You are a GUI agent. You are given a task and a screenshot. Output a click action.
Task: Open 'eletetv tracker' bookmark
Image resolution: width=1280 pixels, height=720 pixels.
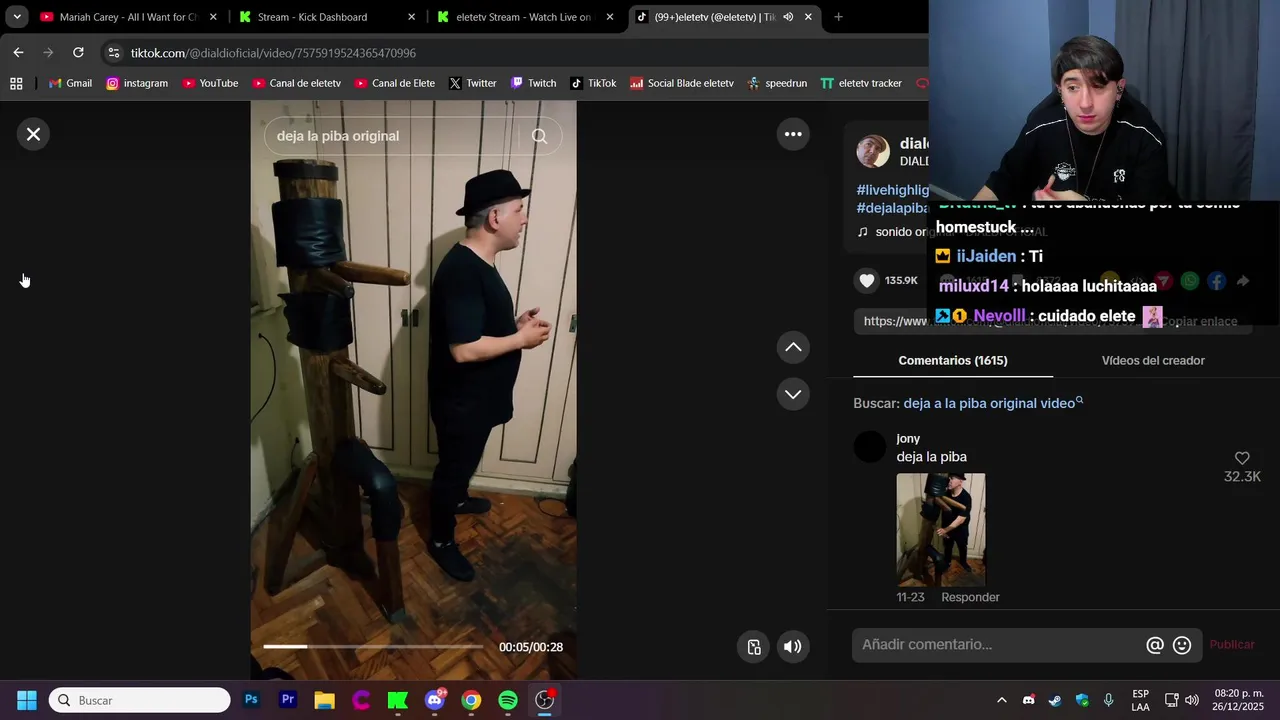coord(861,83)
